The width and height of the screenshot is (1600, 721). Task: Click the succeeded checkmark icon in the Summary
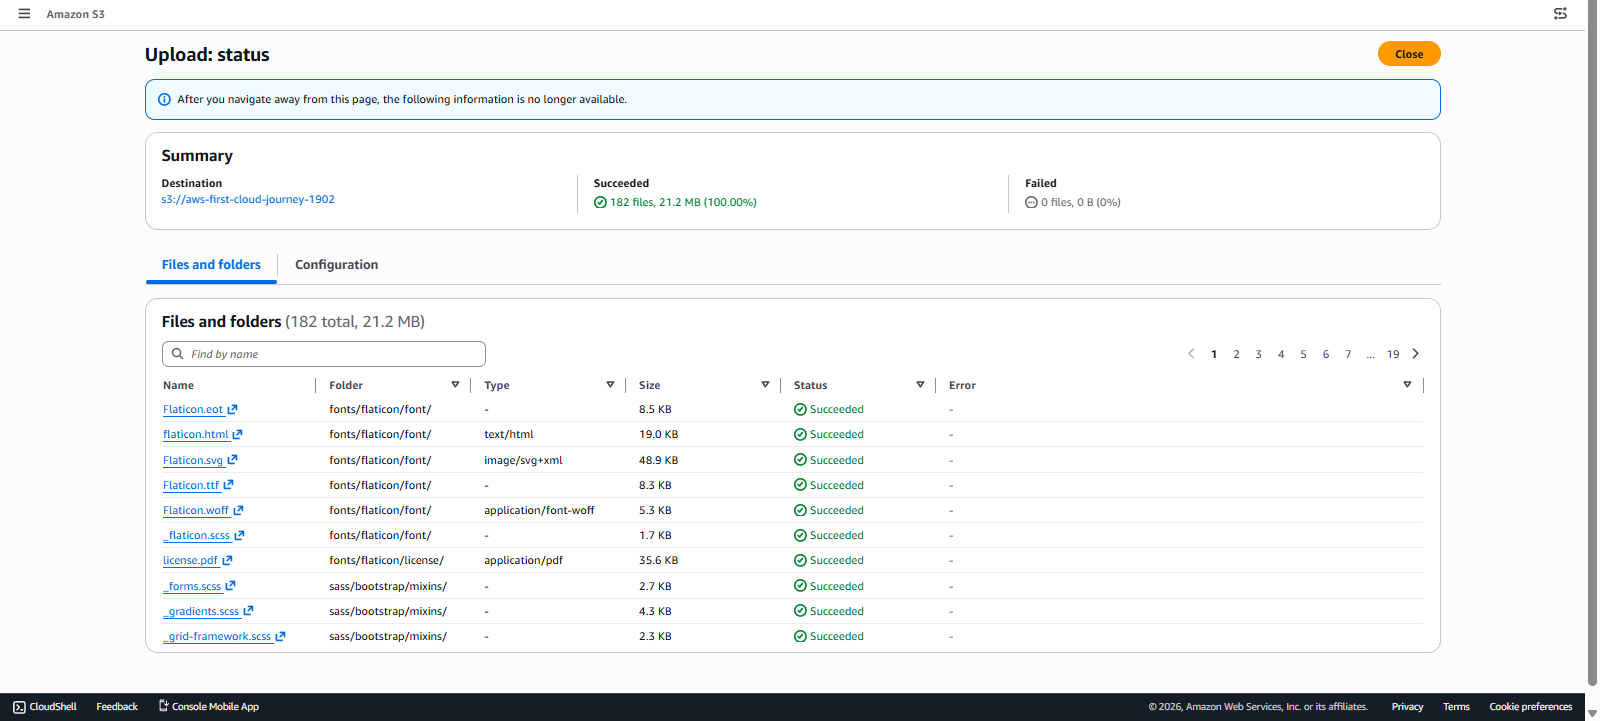coord(600,202)
